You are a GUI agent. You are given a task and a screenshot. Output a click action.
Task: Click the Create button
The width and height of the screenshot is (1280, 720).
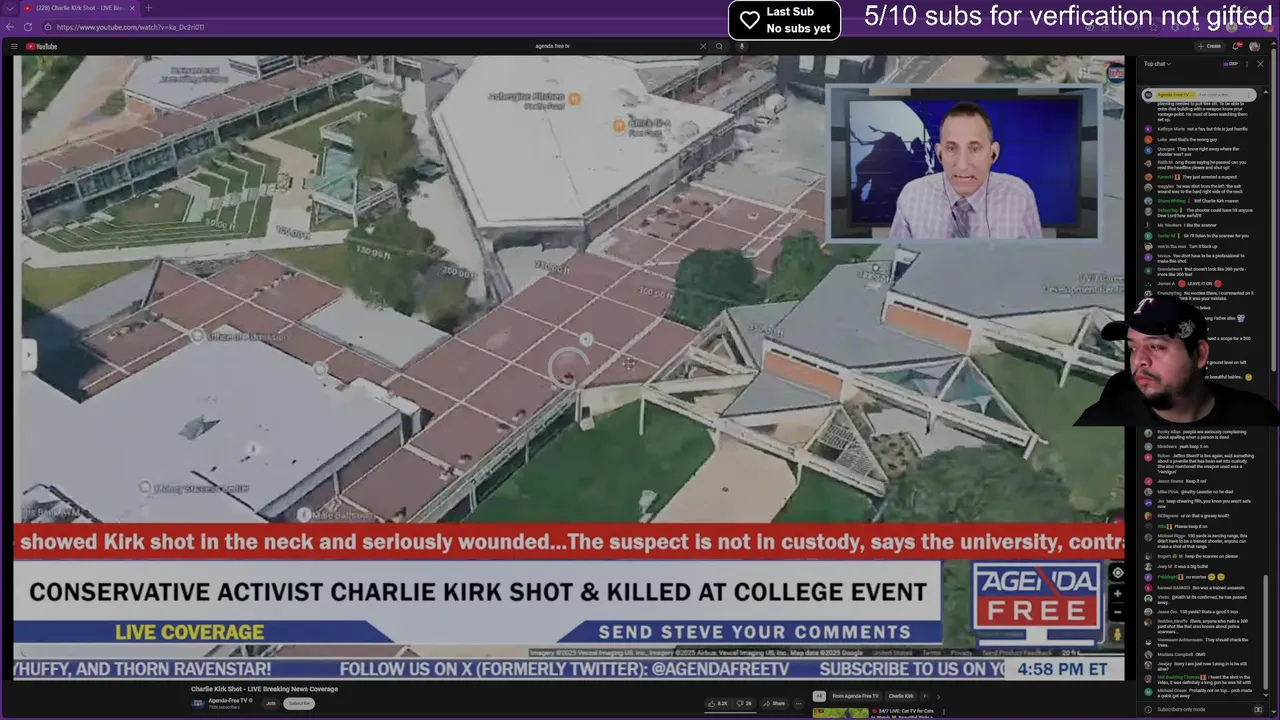coord(1210,46)
